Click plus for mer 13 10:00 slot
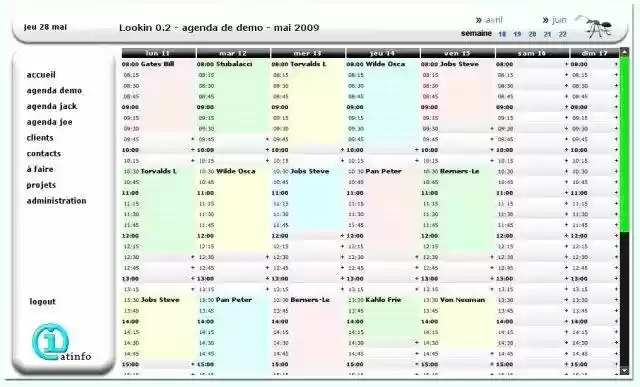 tap(342, 150)
